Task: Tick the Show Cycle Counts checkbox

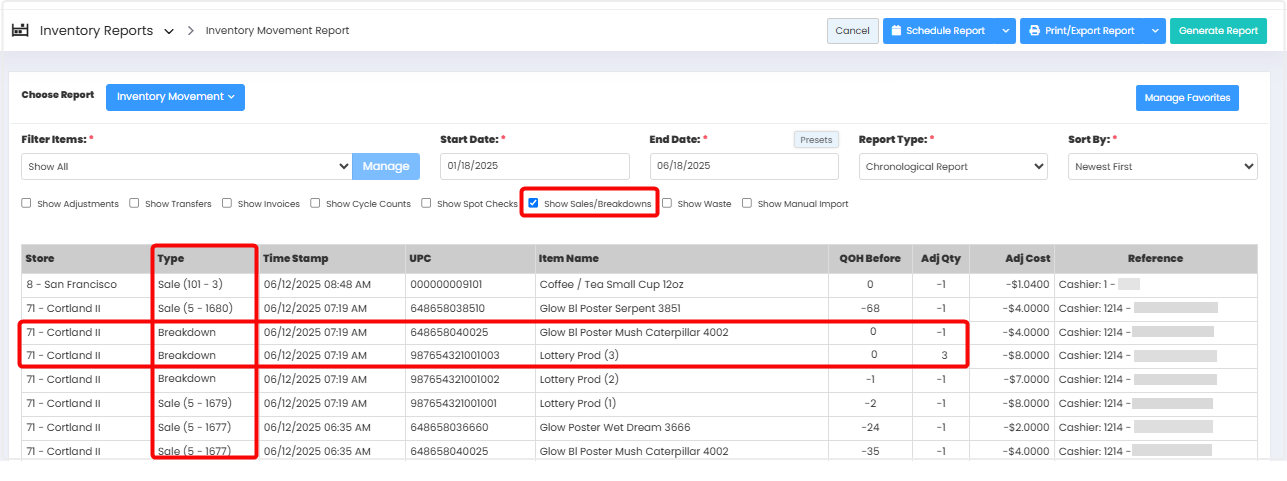Action: [315, 204]
